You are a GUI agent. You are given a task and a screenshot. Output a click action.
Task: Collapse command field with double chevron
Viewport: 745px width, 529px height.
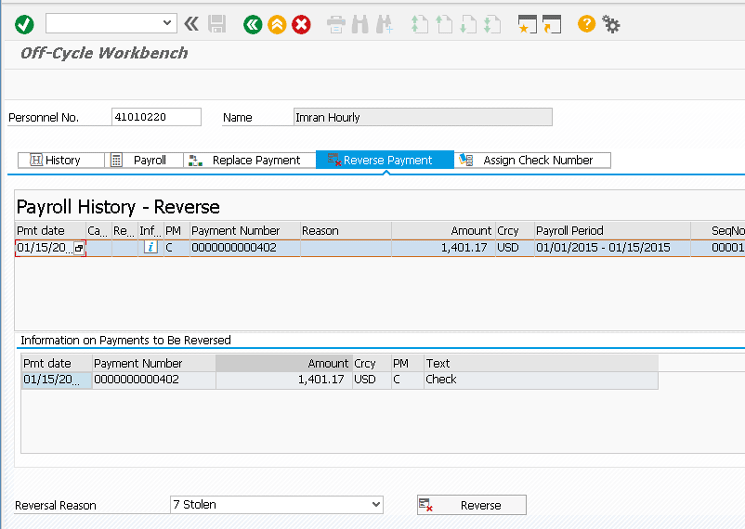click(x=191, y=24)
